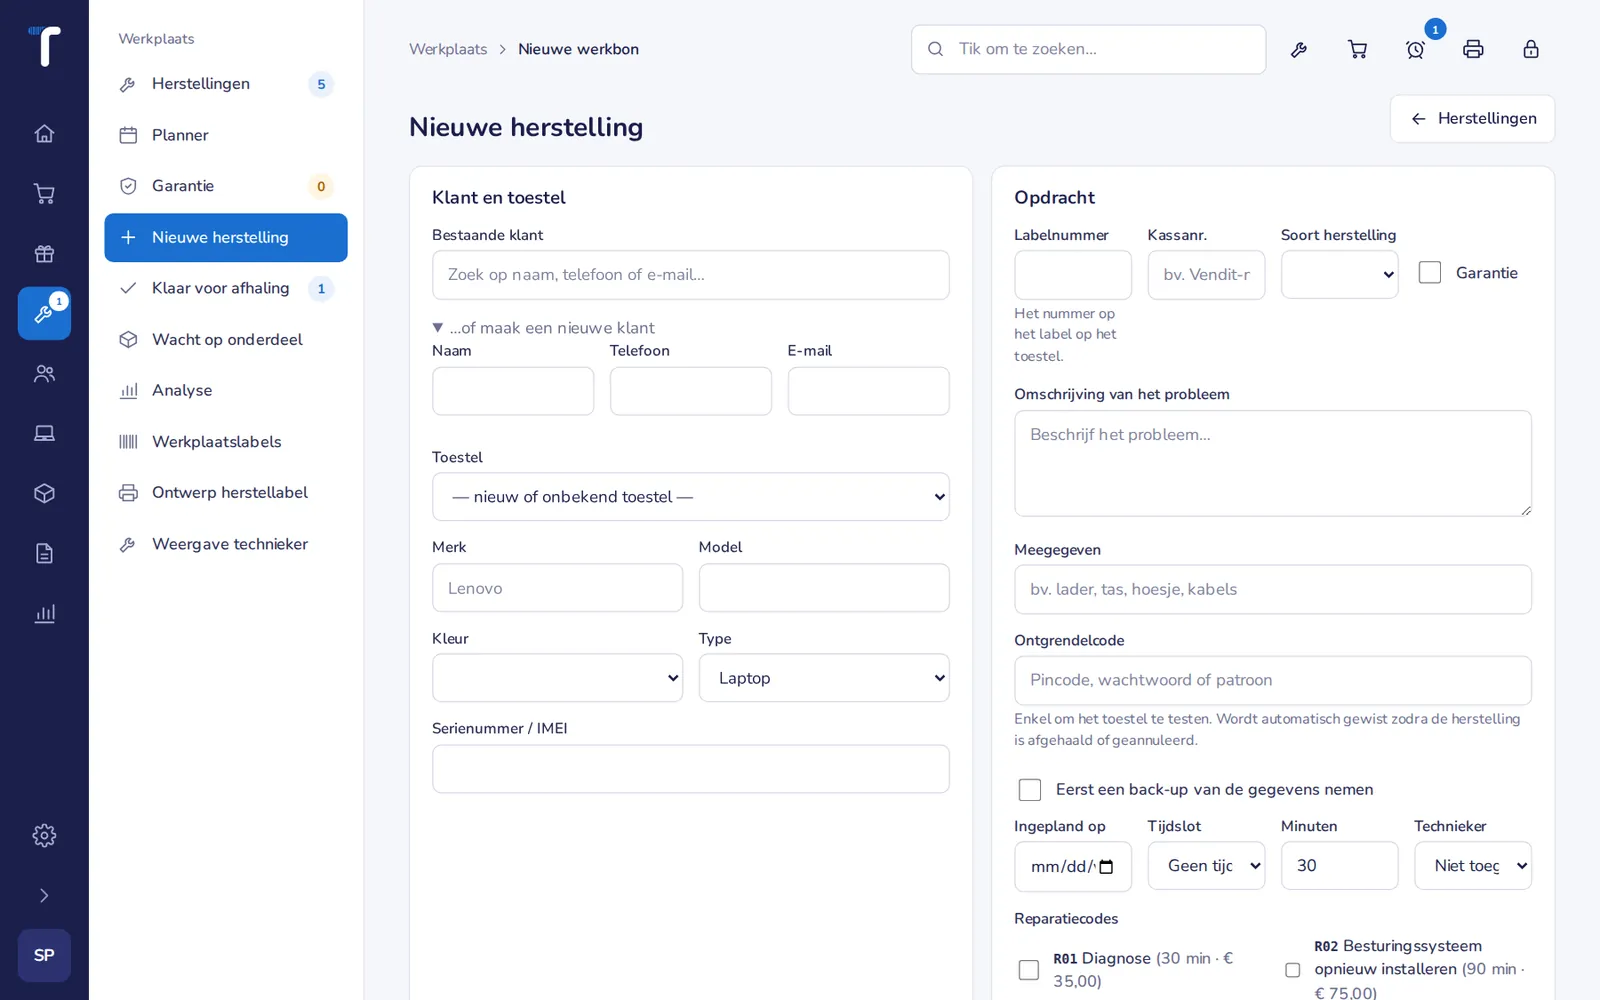The height and width of the screenshot is (1000, 1600).
Task: Click the Serienummer / IMEI field
Action: pos(691,769)
